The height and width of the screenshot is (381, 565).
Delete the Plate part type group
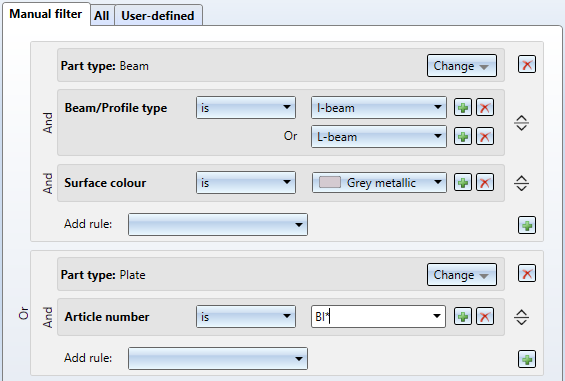click(x=527, y=274)
